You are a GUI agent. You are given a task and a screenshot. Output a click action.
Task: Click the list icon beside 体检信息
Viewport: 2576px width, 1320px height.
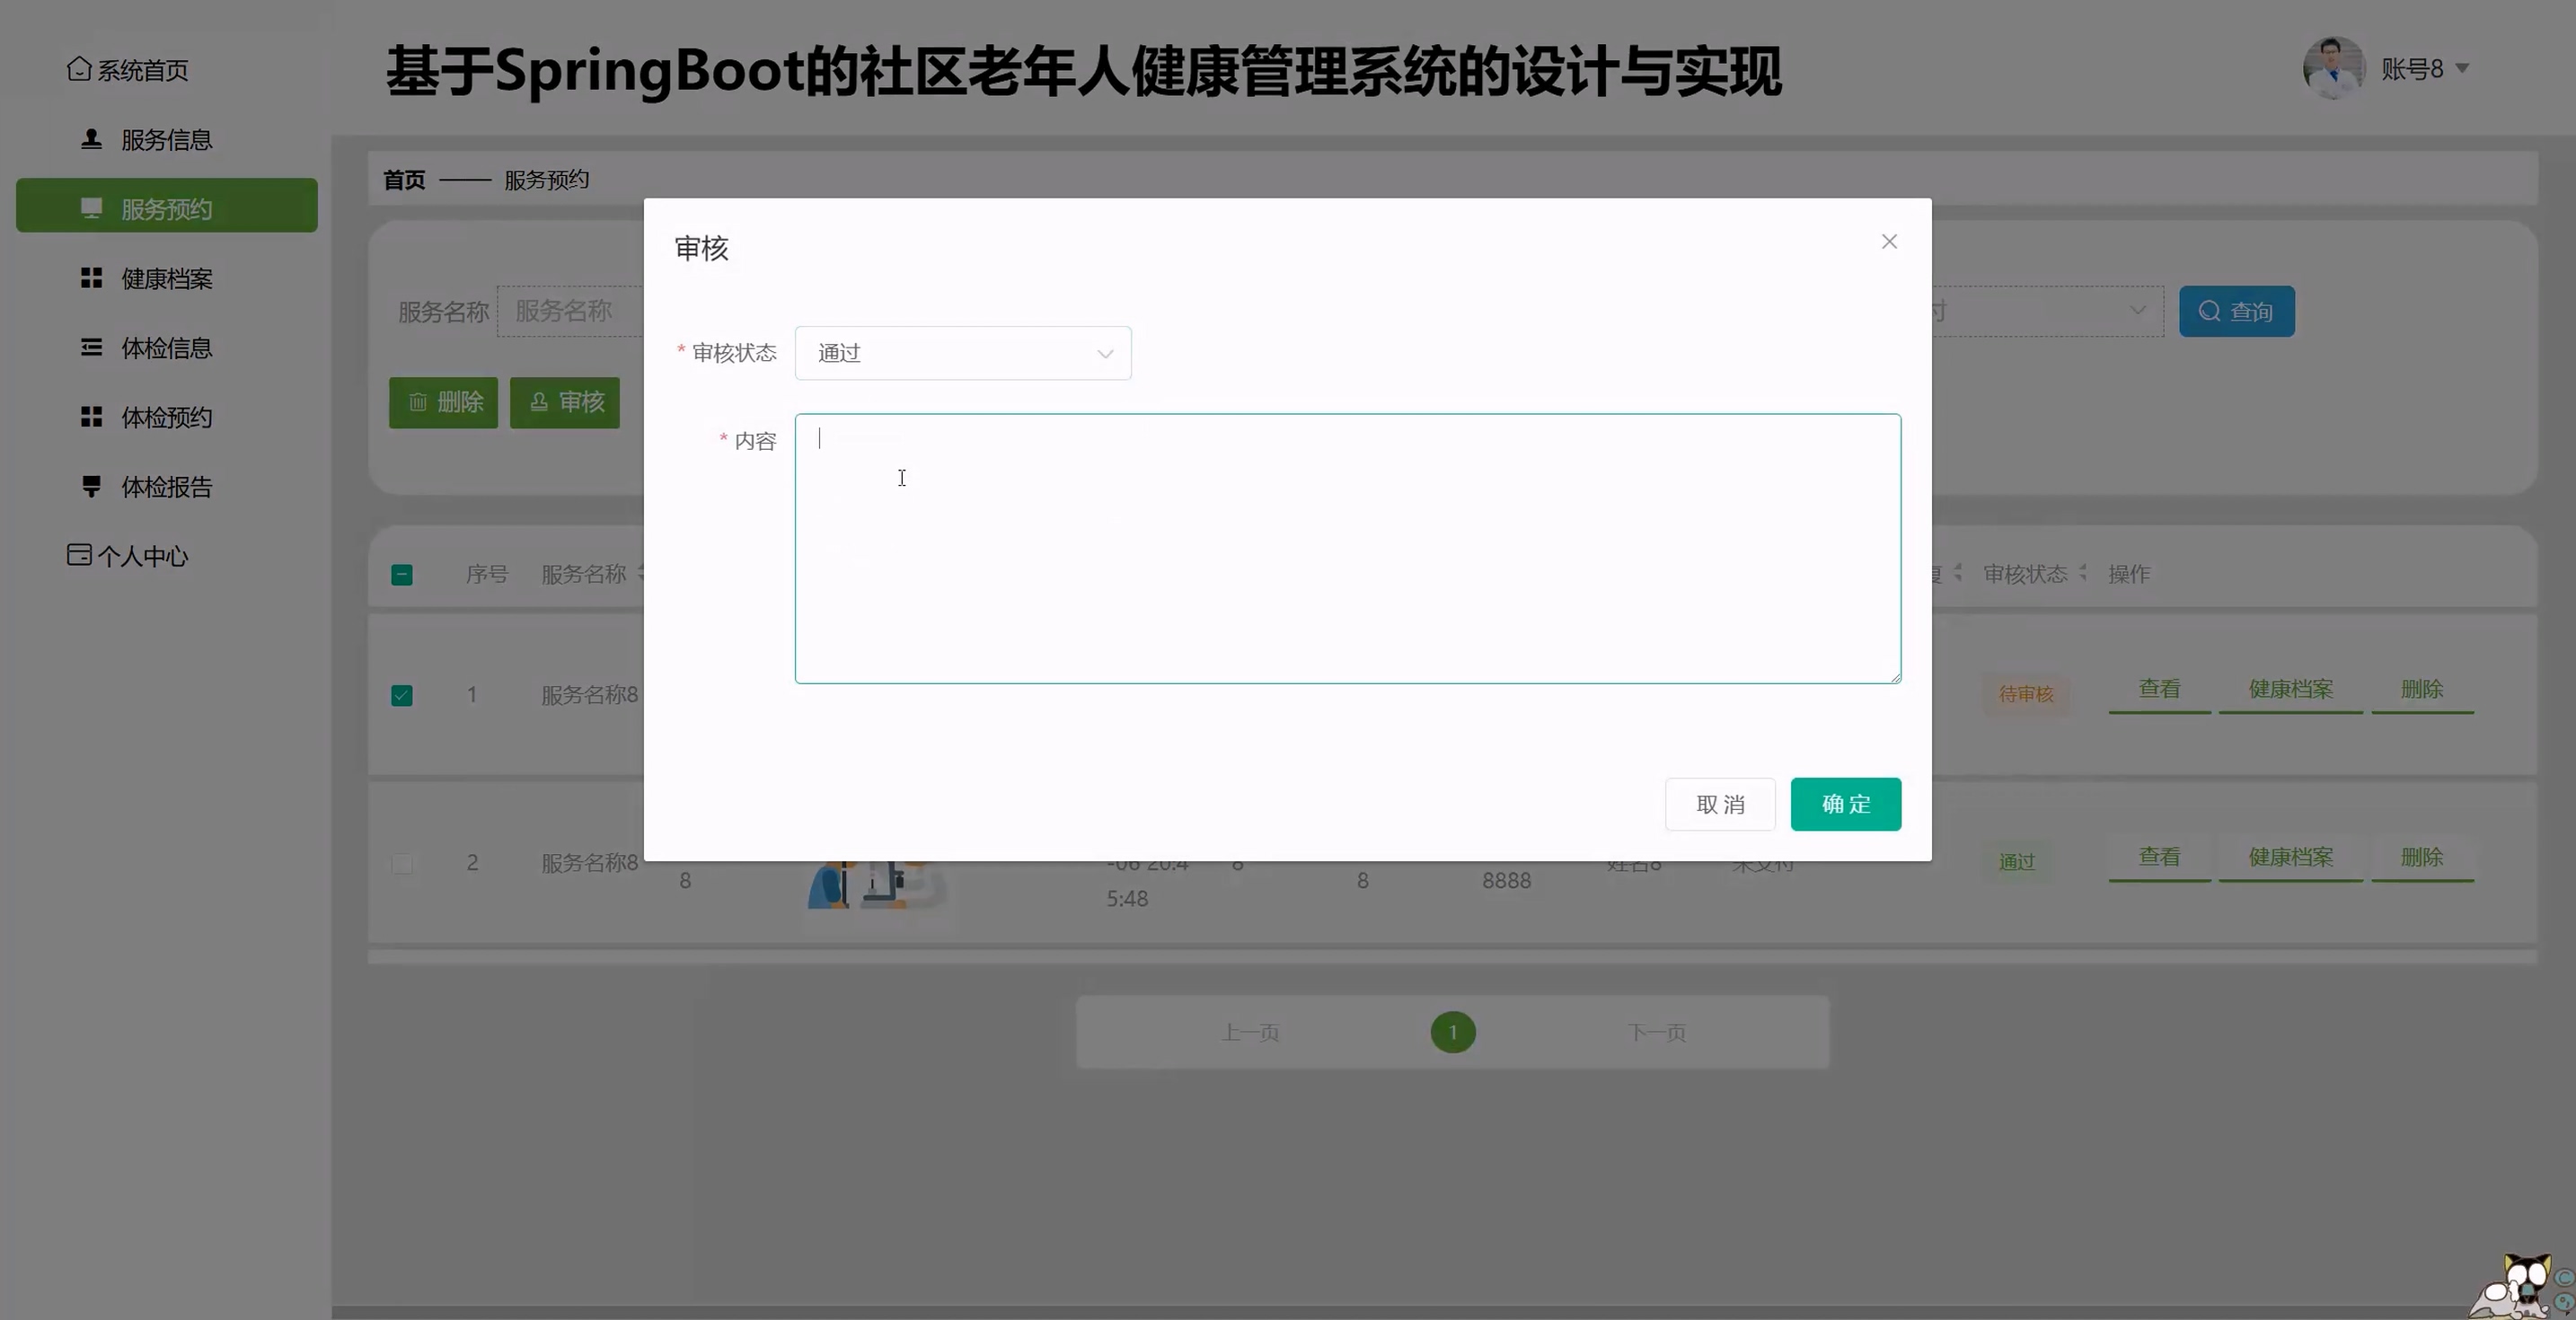point(91,347)
